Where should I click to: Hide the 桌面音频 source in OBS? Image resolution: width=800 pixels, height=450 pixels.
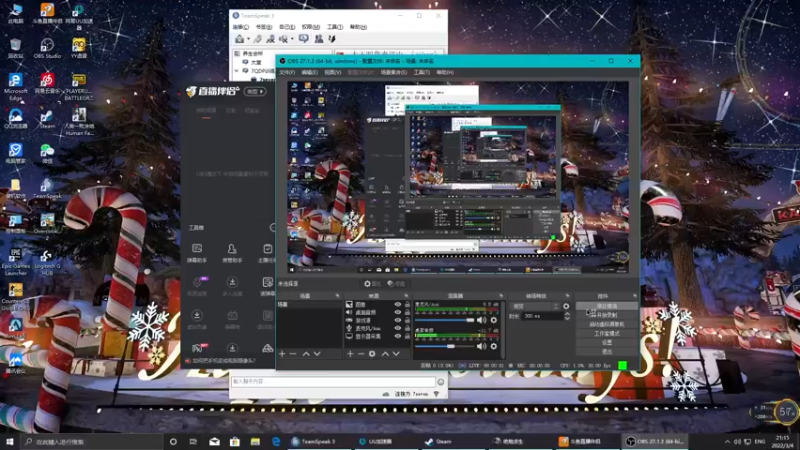[397, 312]
